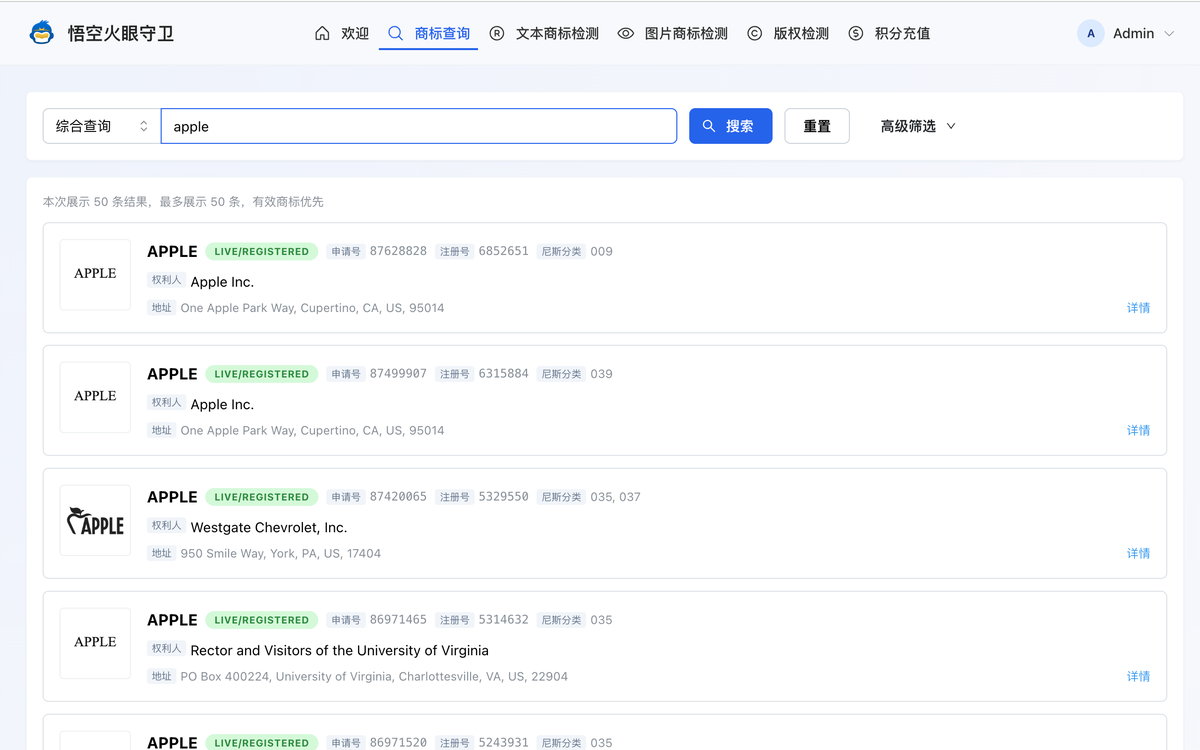
Task: Open 详情 for application 87628828
Action: tap(1138, 308)
